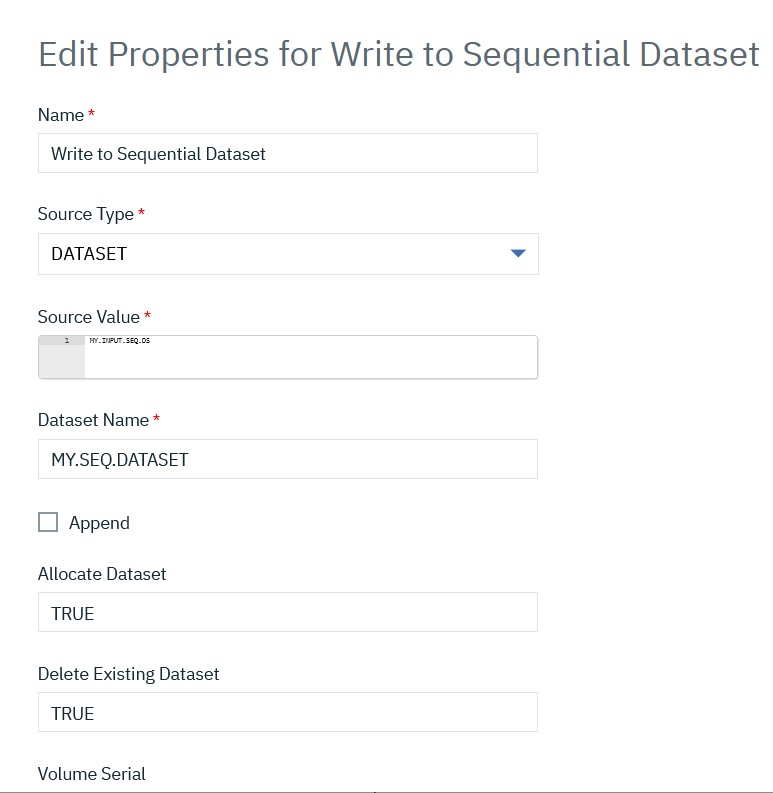
Task: Click the Append checkbox label text
Action: pos(99,523)
